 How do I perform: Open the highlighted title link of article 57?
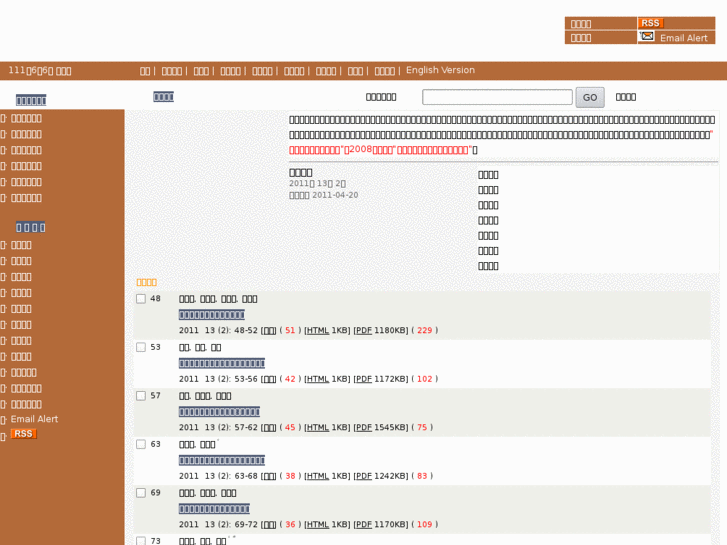coord(219,412)
